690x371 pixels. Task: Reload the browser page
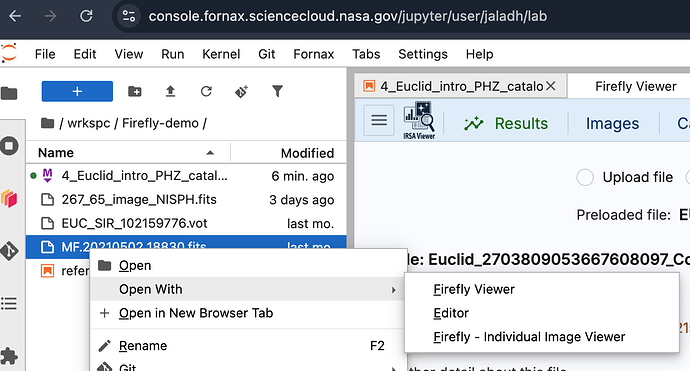click(86, 16)
